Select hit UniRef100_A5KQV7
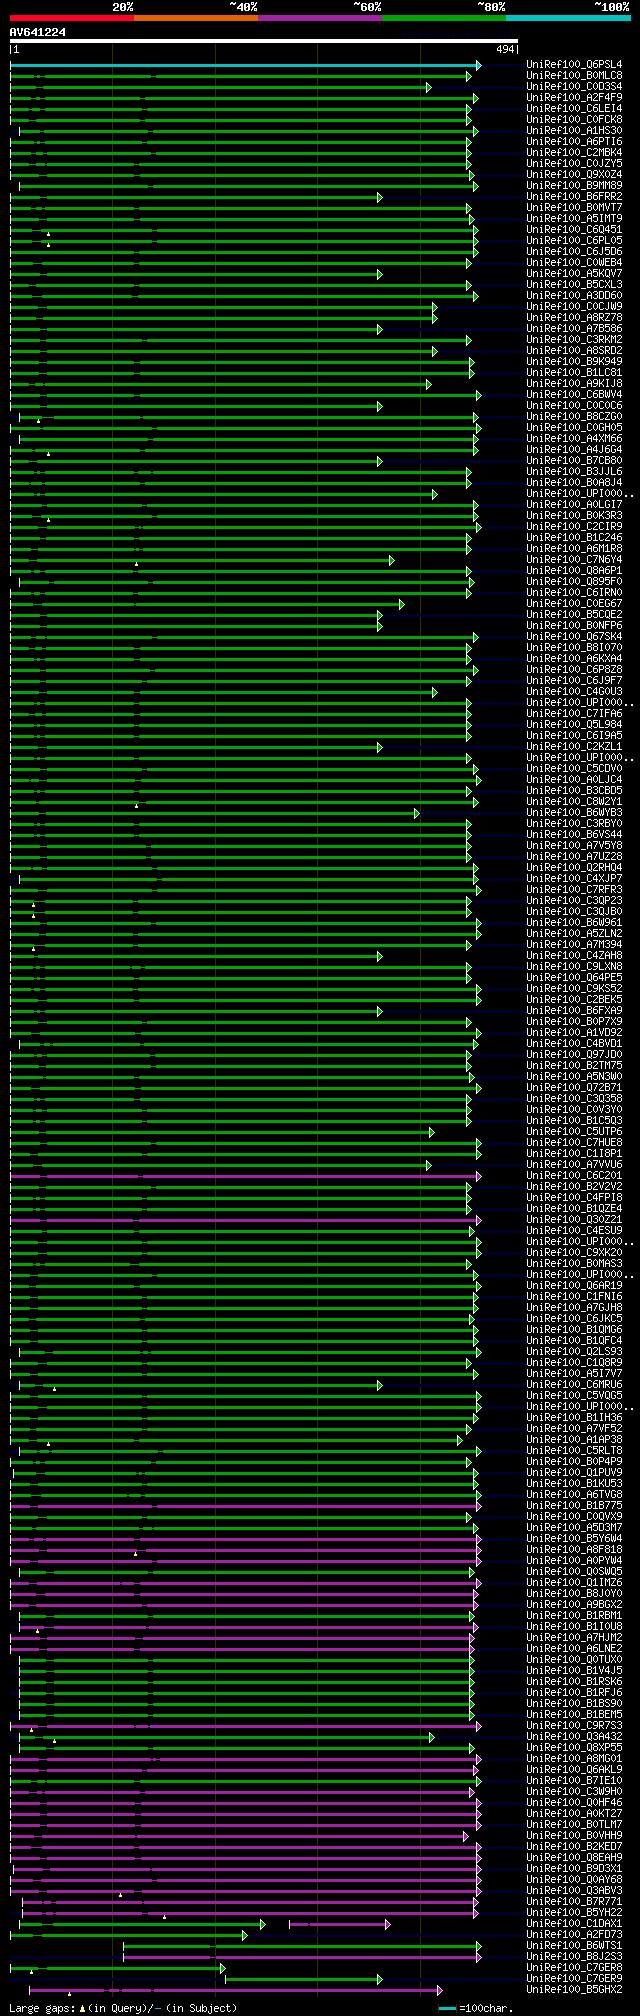Viewport: 640px width, 2016px height. tap(575, 273)
